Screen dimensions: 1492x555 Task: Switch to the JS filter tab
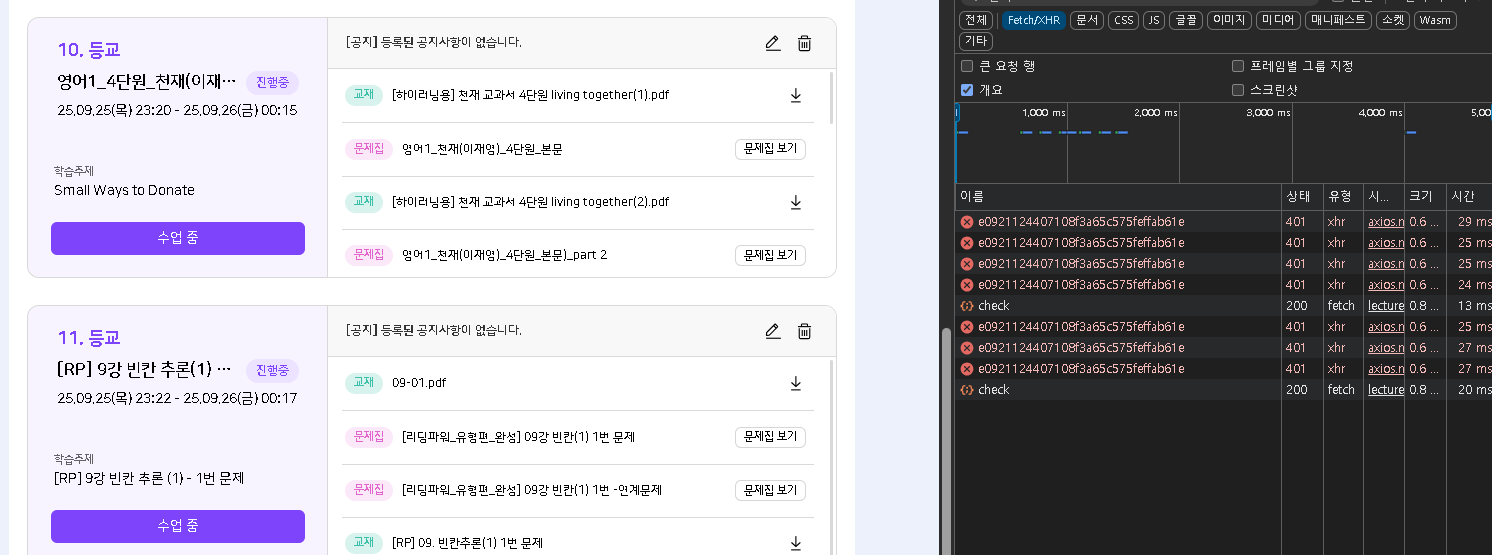[1153, 20]
